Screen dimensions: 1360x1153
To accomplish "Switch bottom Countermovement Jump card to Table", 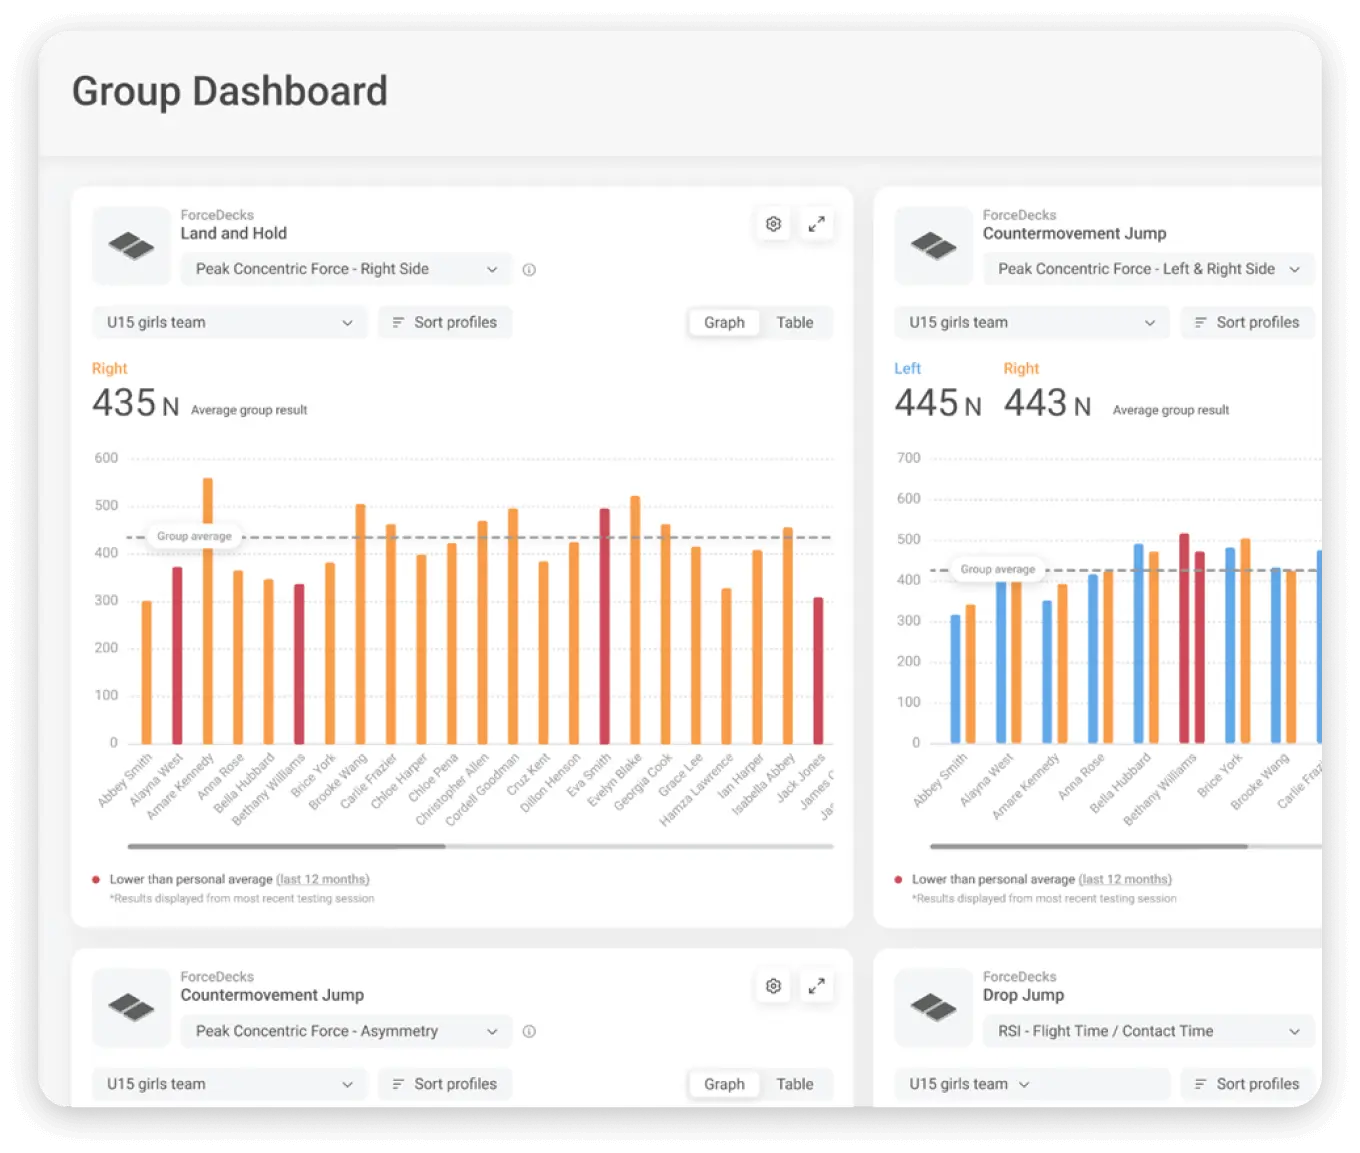I will click(x=795, y=1084).
